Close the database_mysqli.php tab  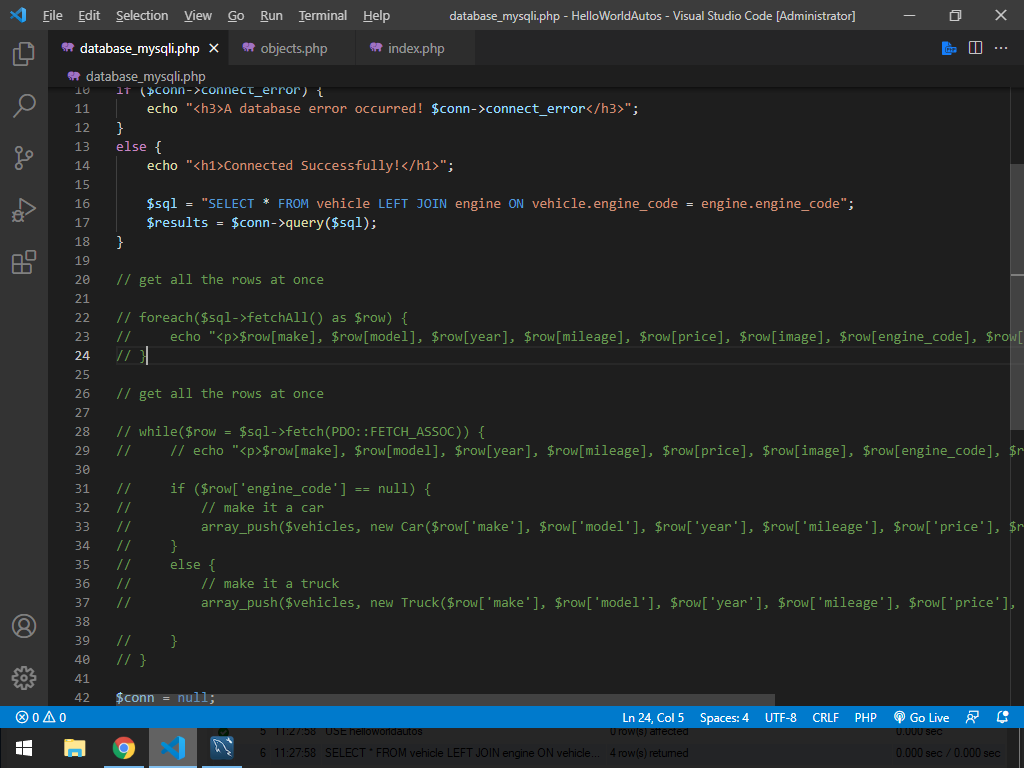(214, 48)
